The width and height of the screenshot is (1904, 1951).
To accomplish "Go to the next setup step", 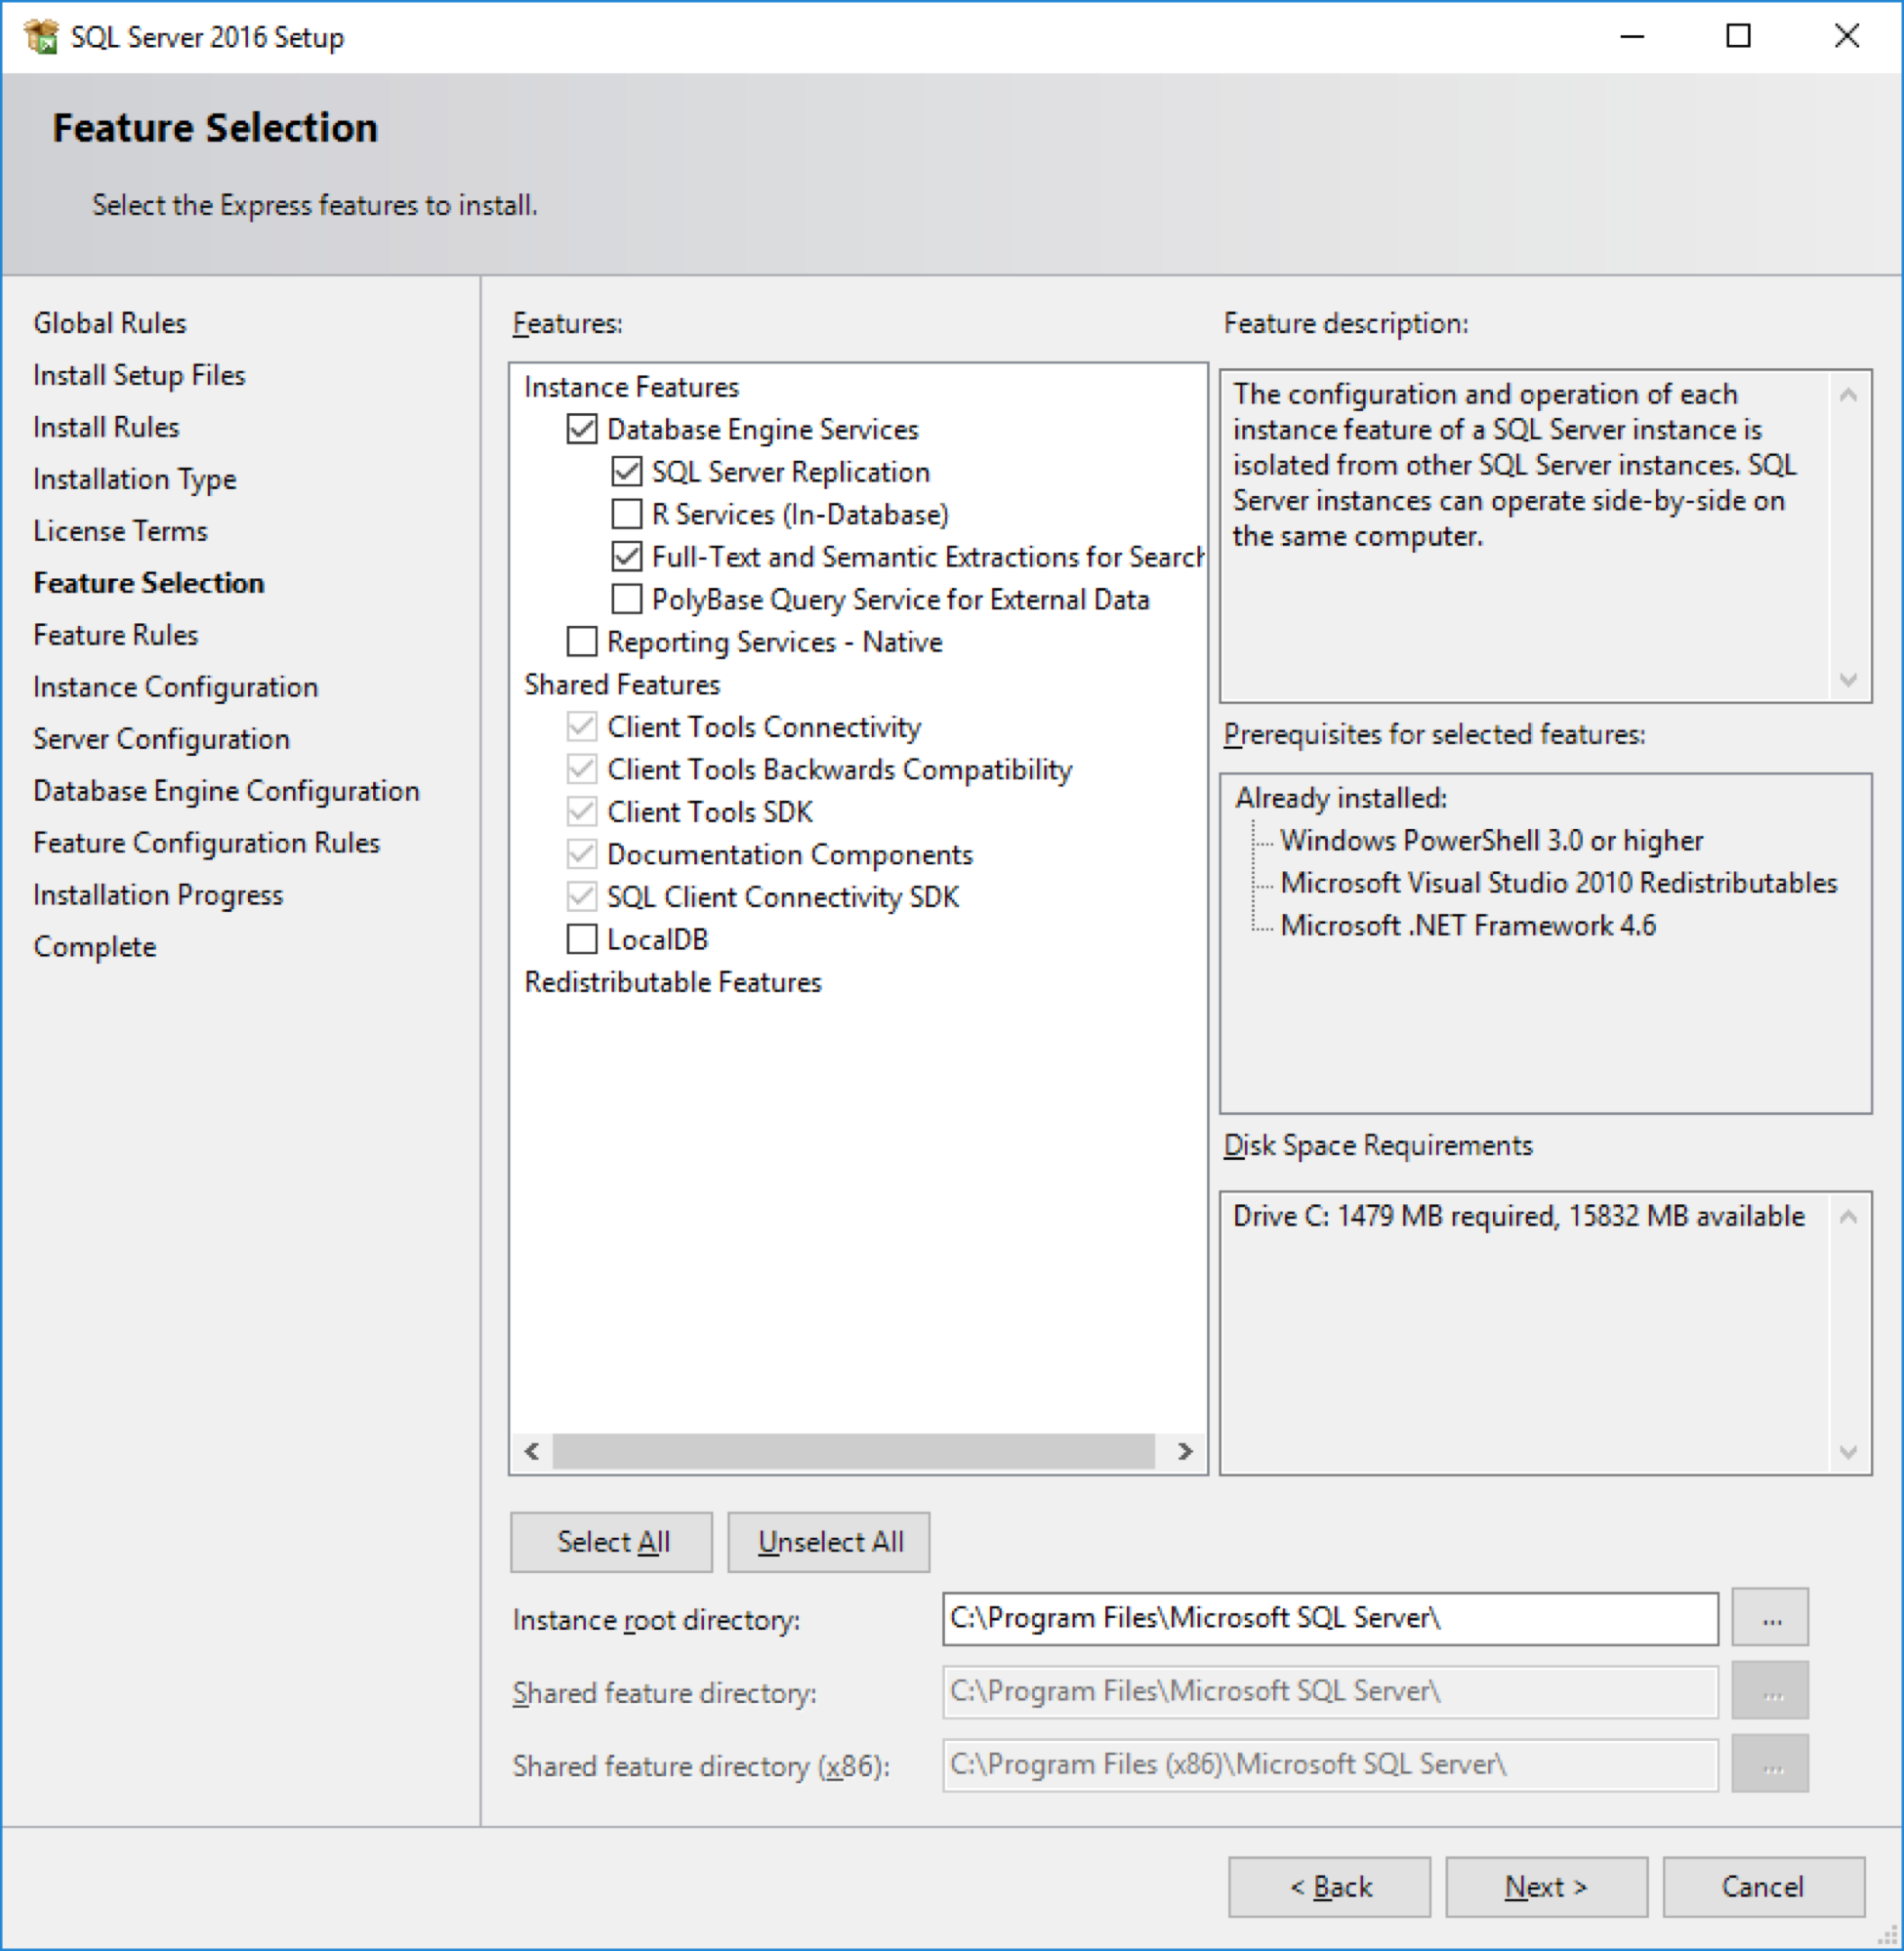I will [x=1546, y=1887].
